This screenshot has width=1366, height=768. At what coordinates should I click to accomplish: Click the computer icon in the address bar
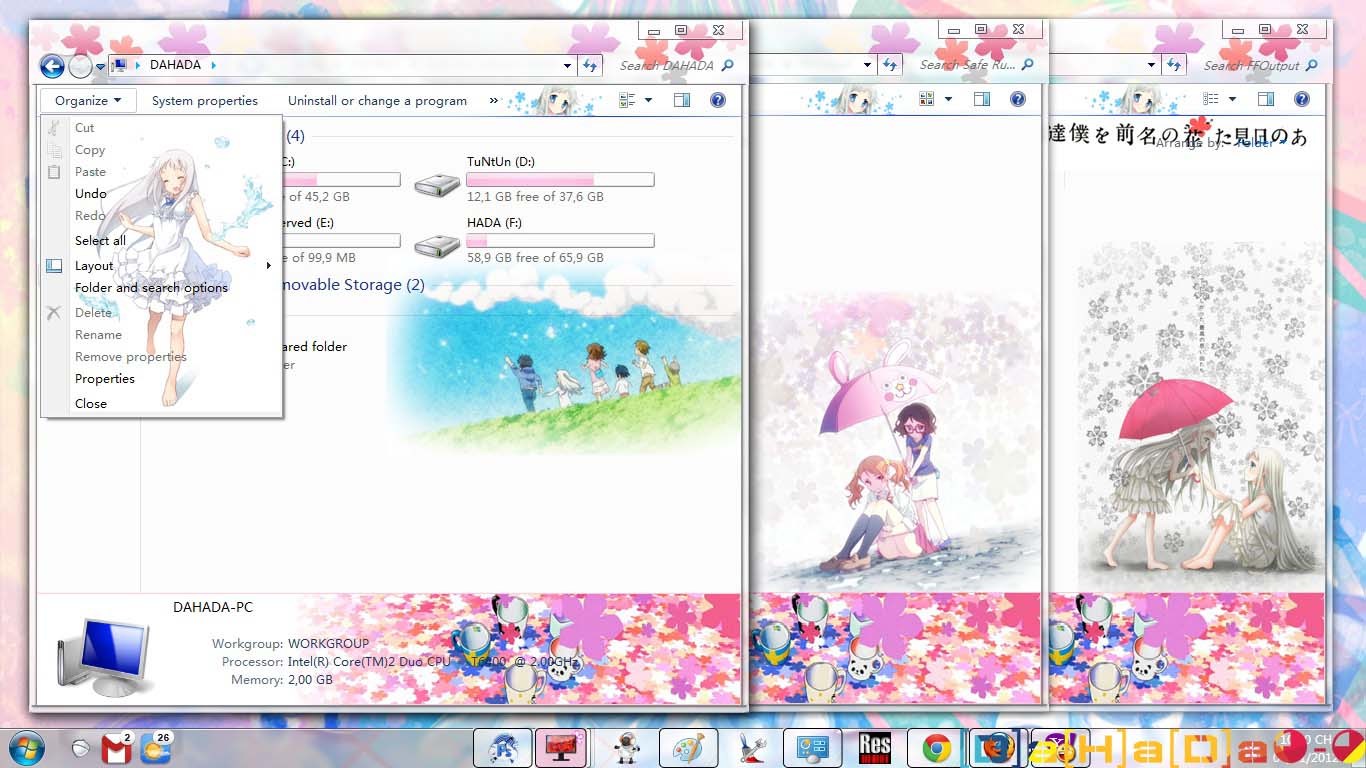tap(120, 66)
